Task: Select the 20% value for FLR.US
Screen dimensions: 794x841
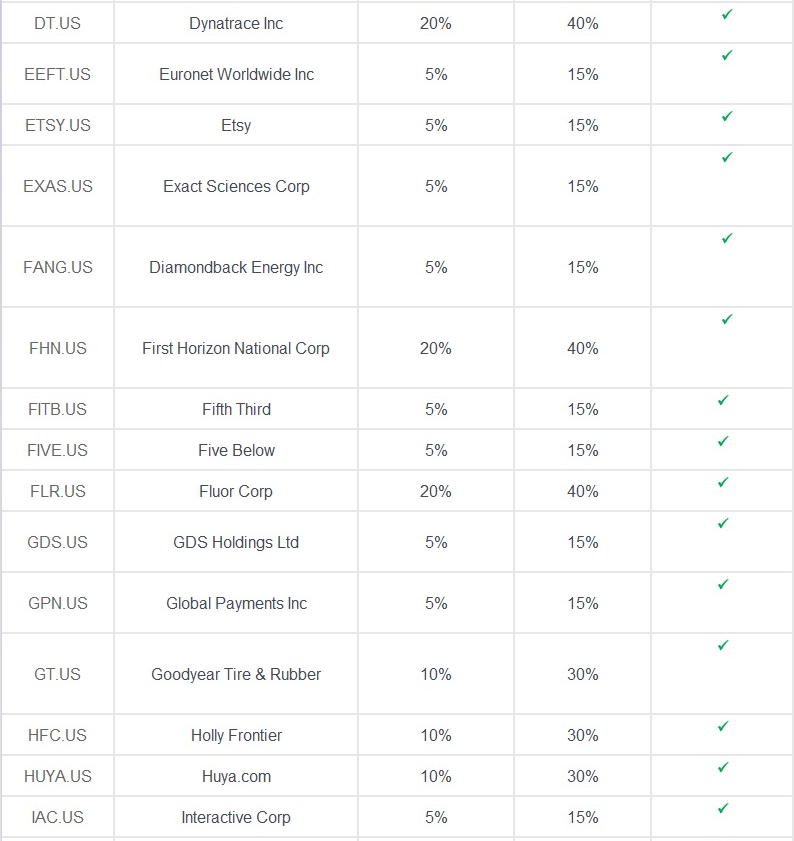Action: point(436,491)
